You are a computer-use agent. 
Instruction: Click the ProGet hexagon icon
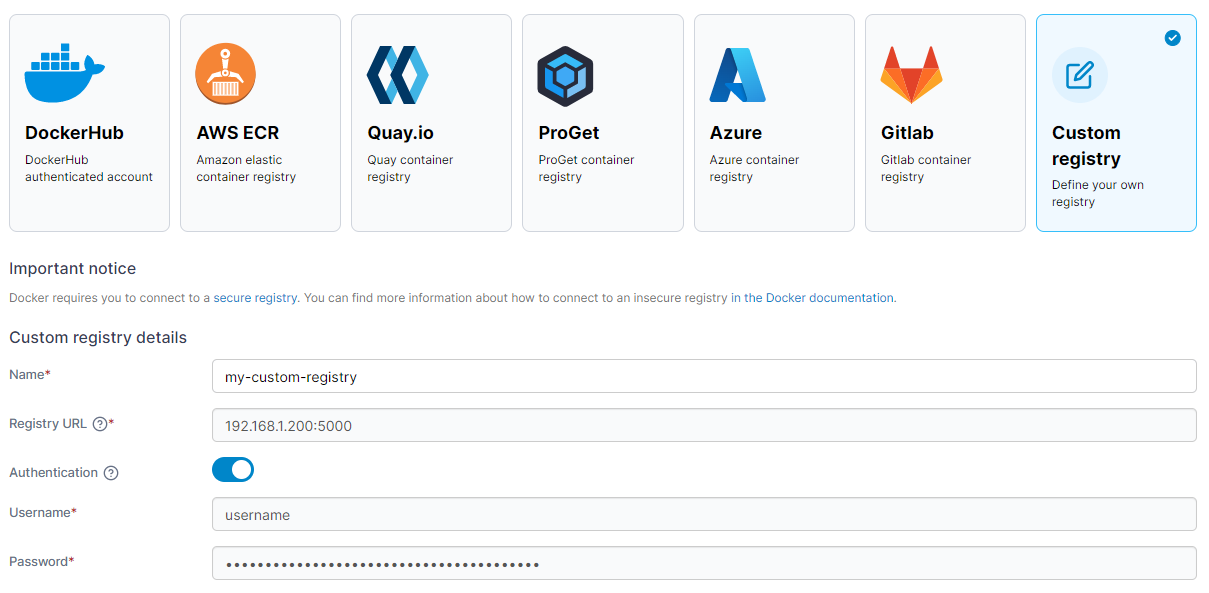coord(566,75)
